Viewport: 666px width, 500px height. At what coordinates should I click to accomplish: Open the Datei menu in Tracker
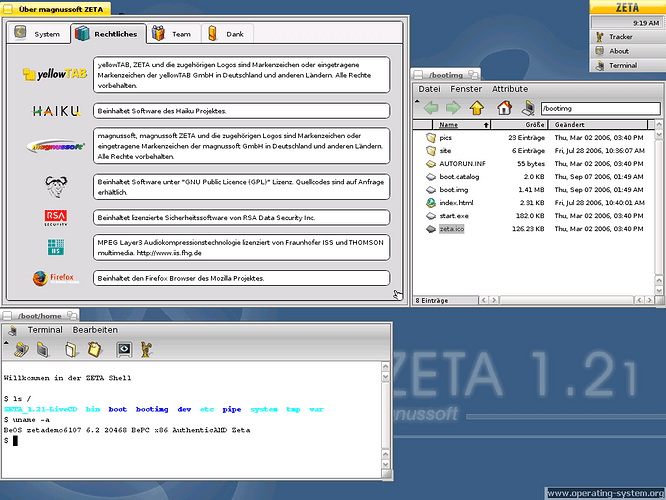pyautogui.click(x=429, y=89)
